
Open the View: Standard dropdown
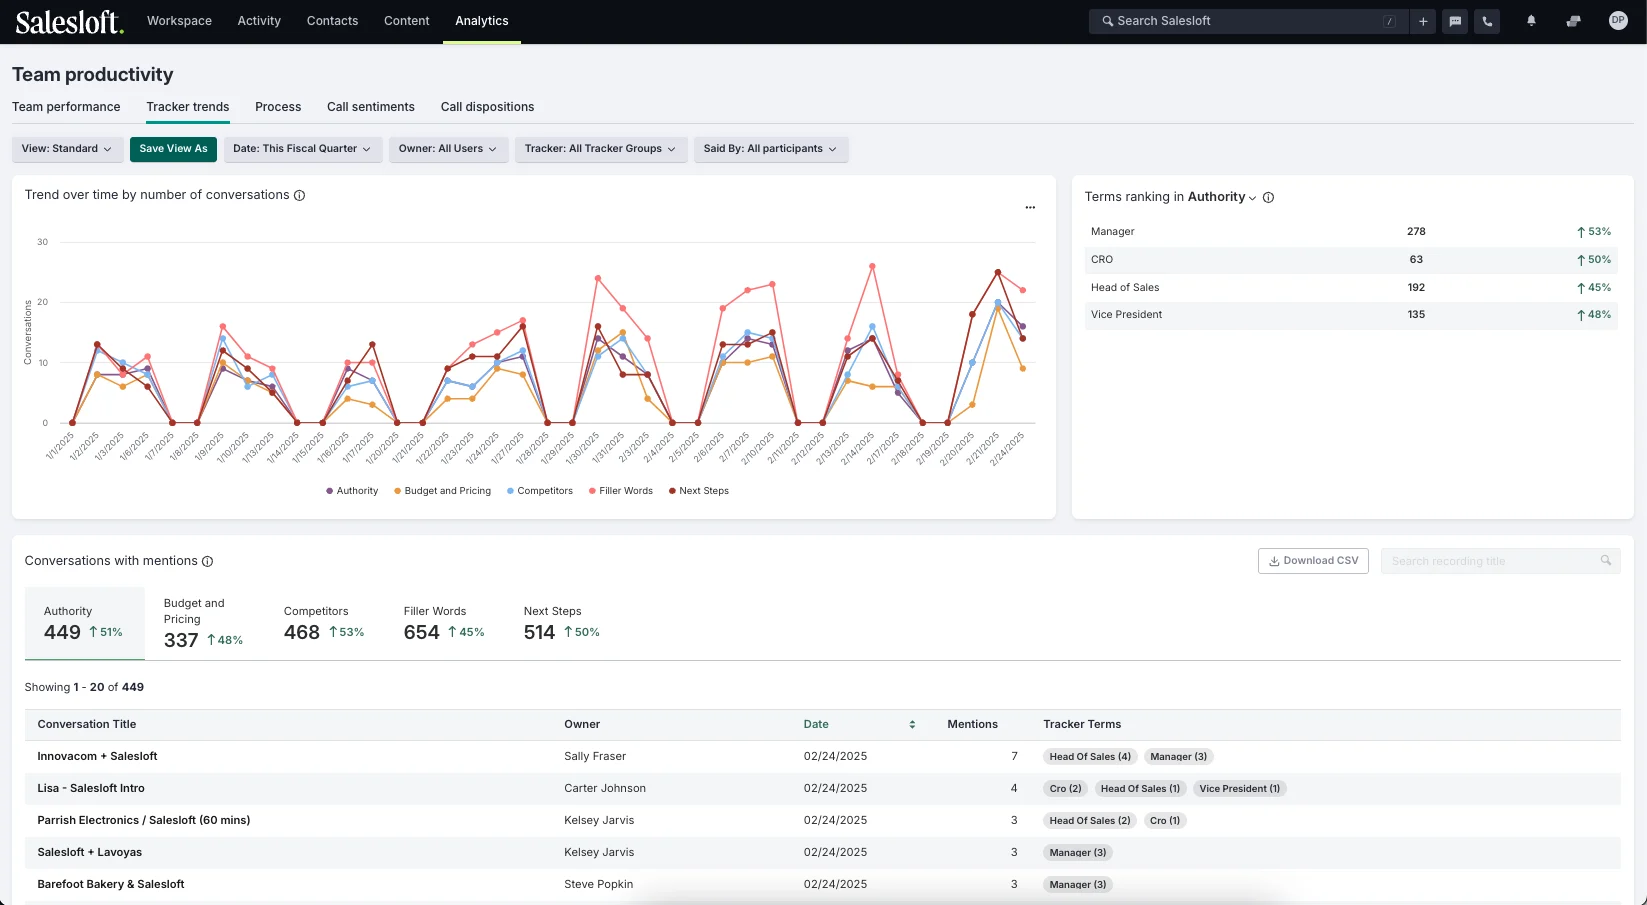click(x=68, y=149)
